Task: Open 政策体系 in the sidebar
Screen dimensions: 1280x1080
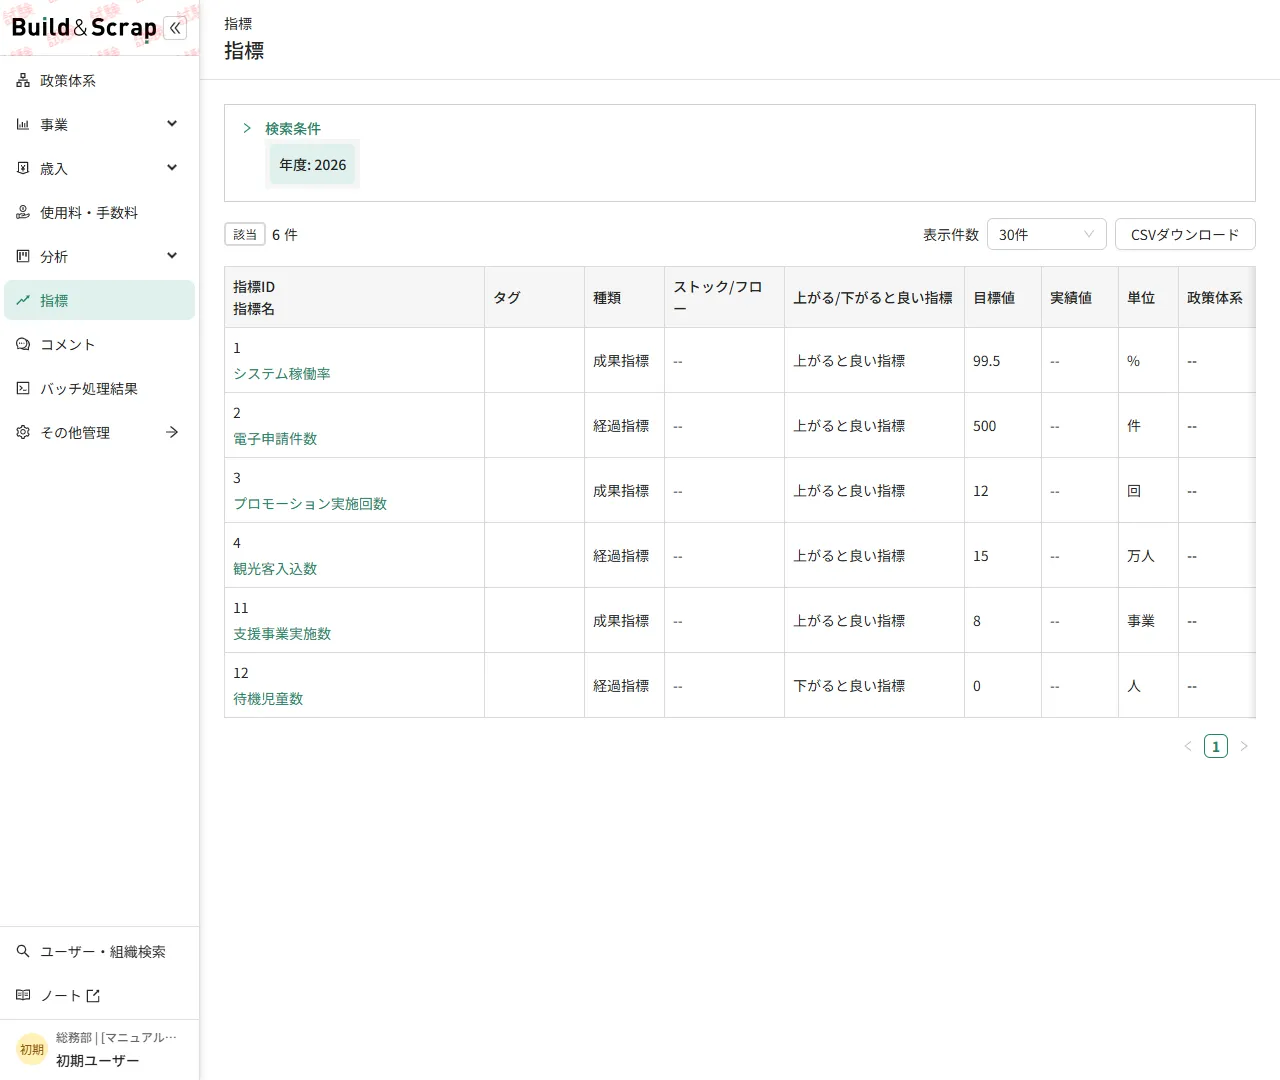Action: pos(99,80)
